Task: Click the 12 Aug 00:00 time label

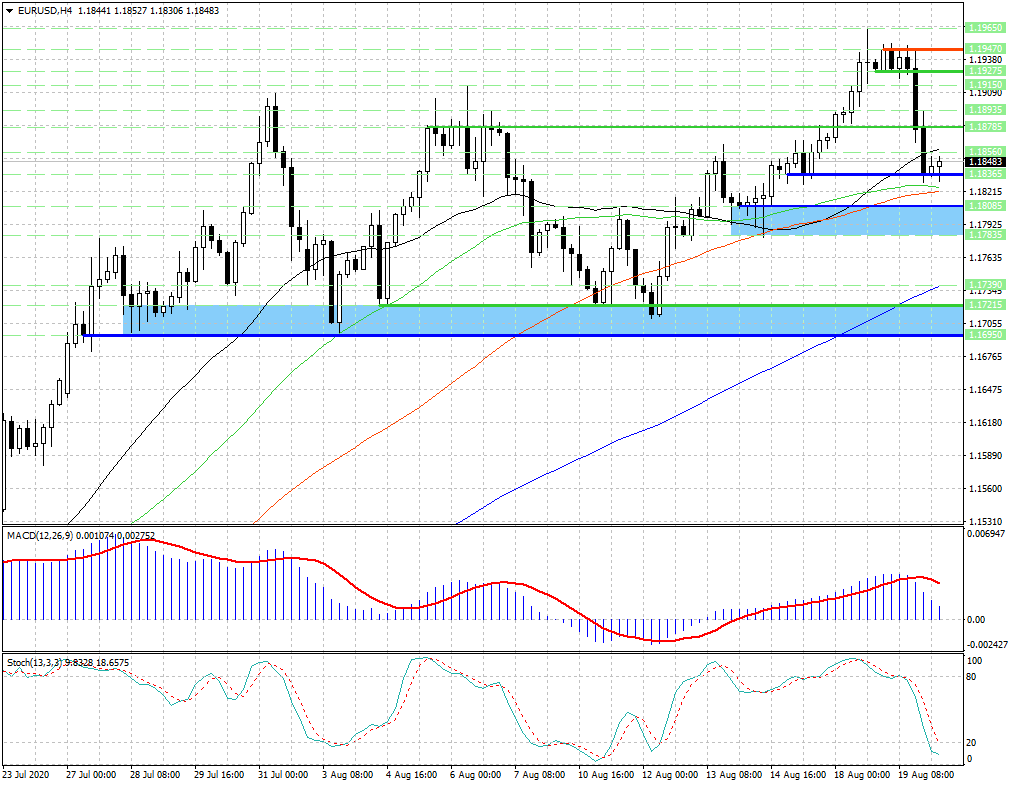Action: pyautogui.click(x=669, y=774)
